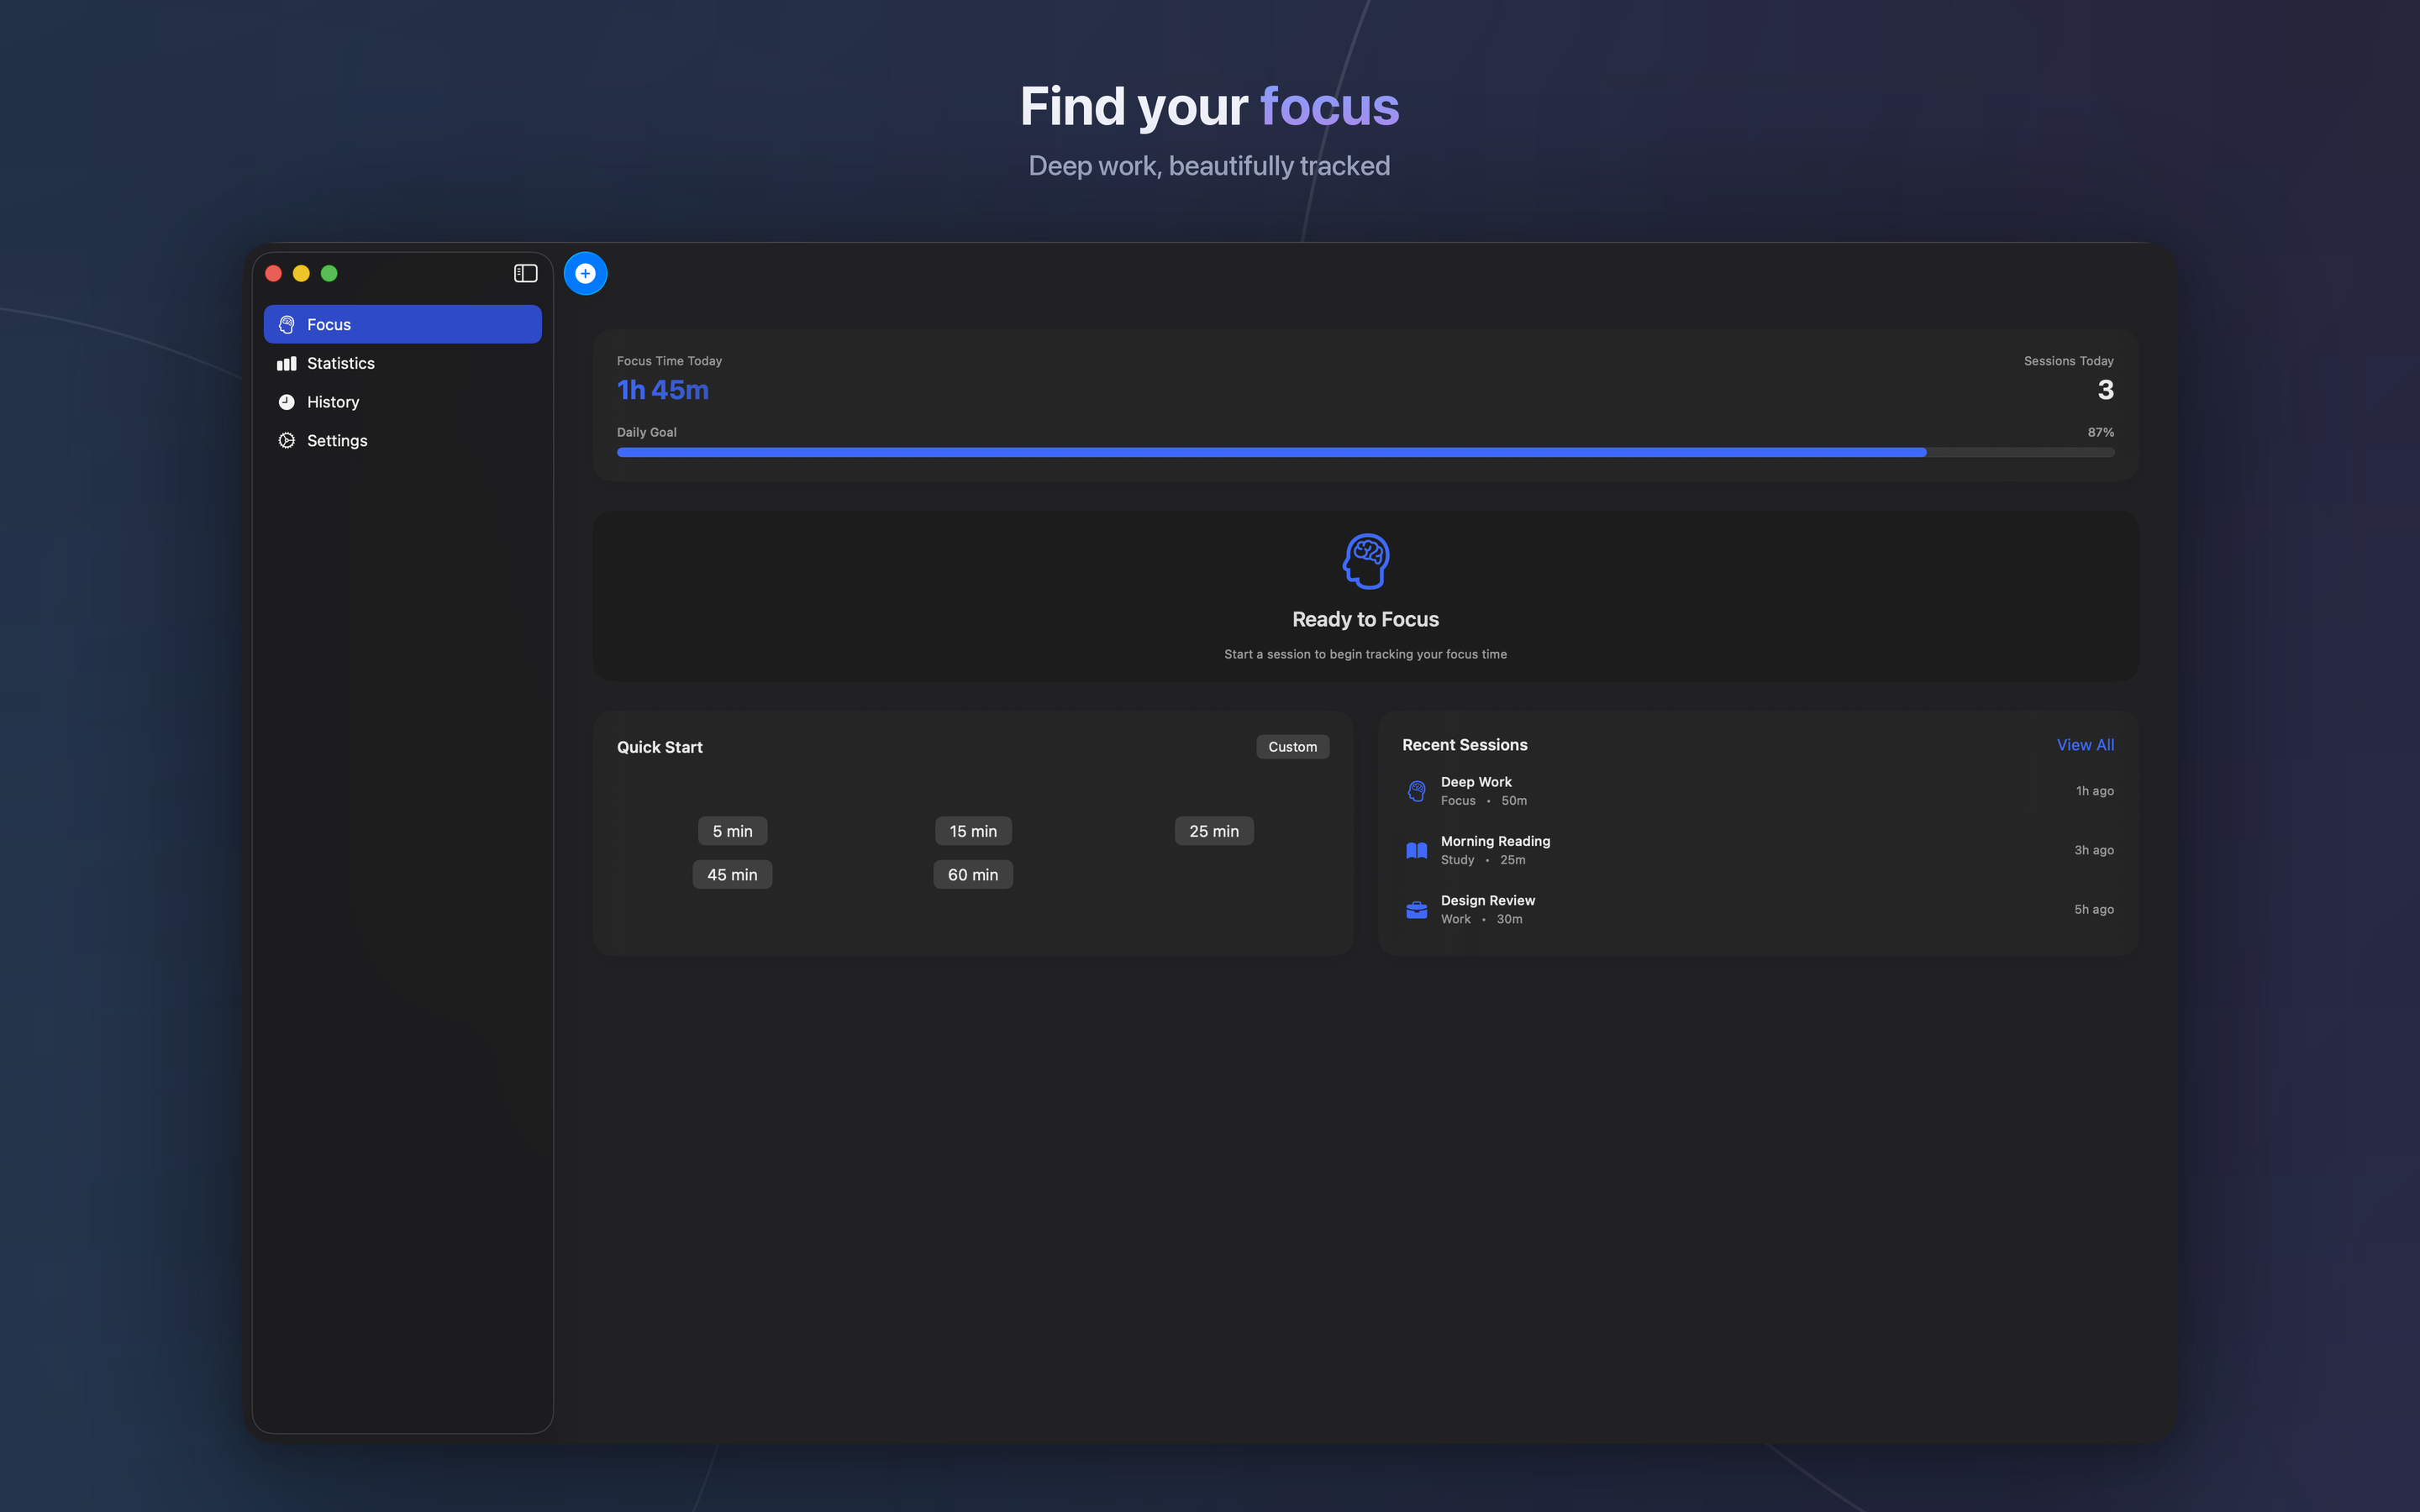Click the Focus brain icon in sidebar
2420x1512 pixels.
(287, 324)
